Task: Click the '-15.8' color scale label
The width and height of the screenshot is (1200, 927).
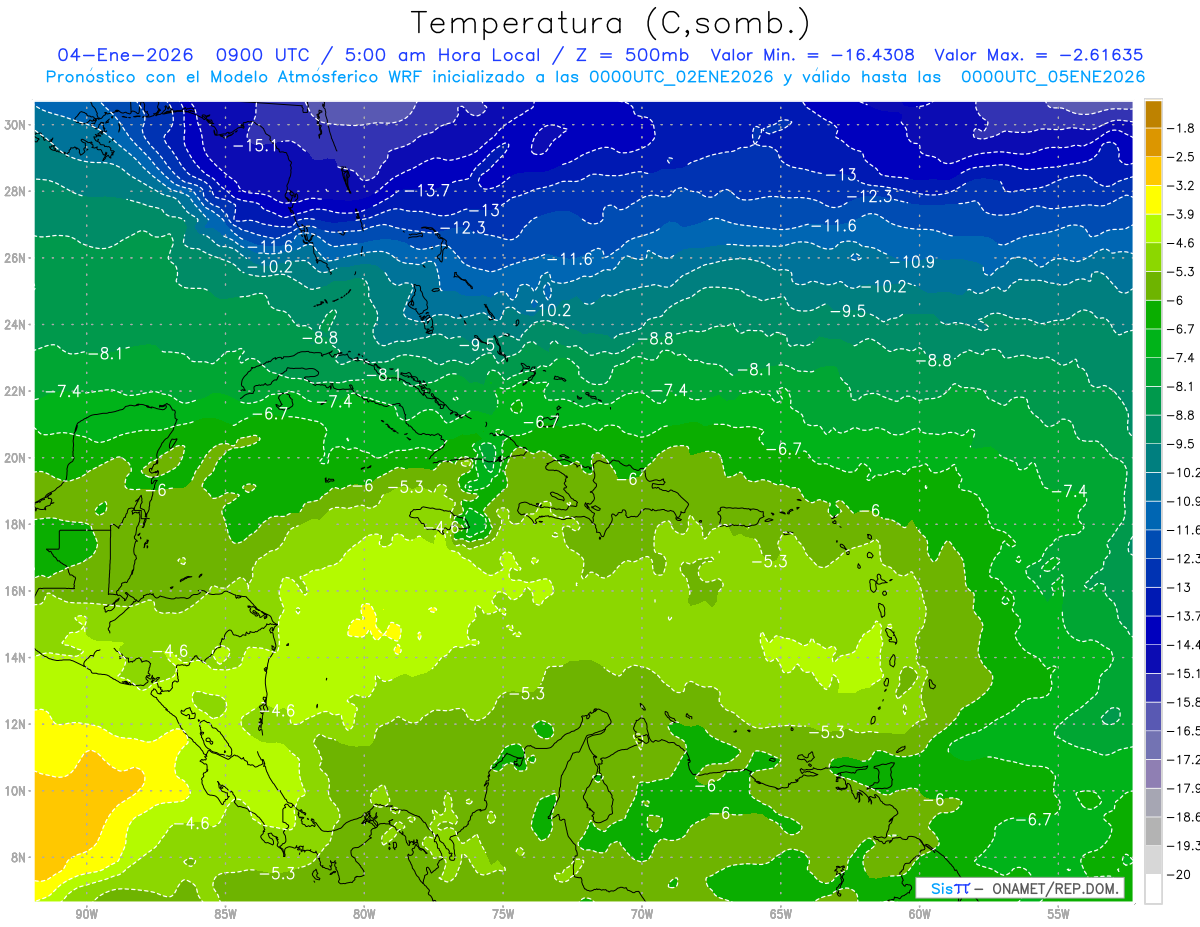Action: (x=1184, y=702)
